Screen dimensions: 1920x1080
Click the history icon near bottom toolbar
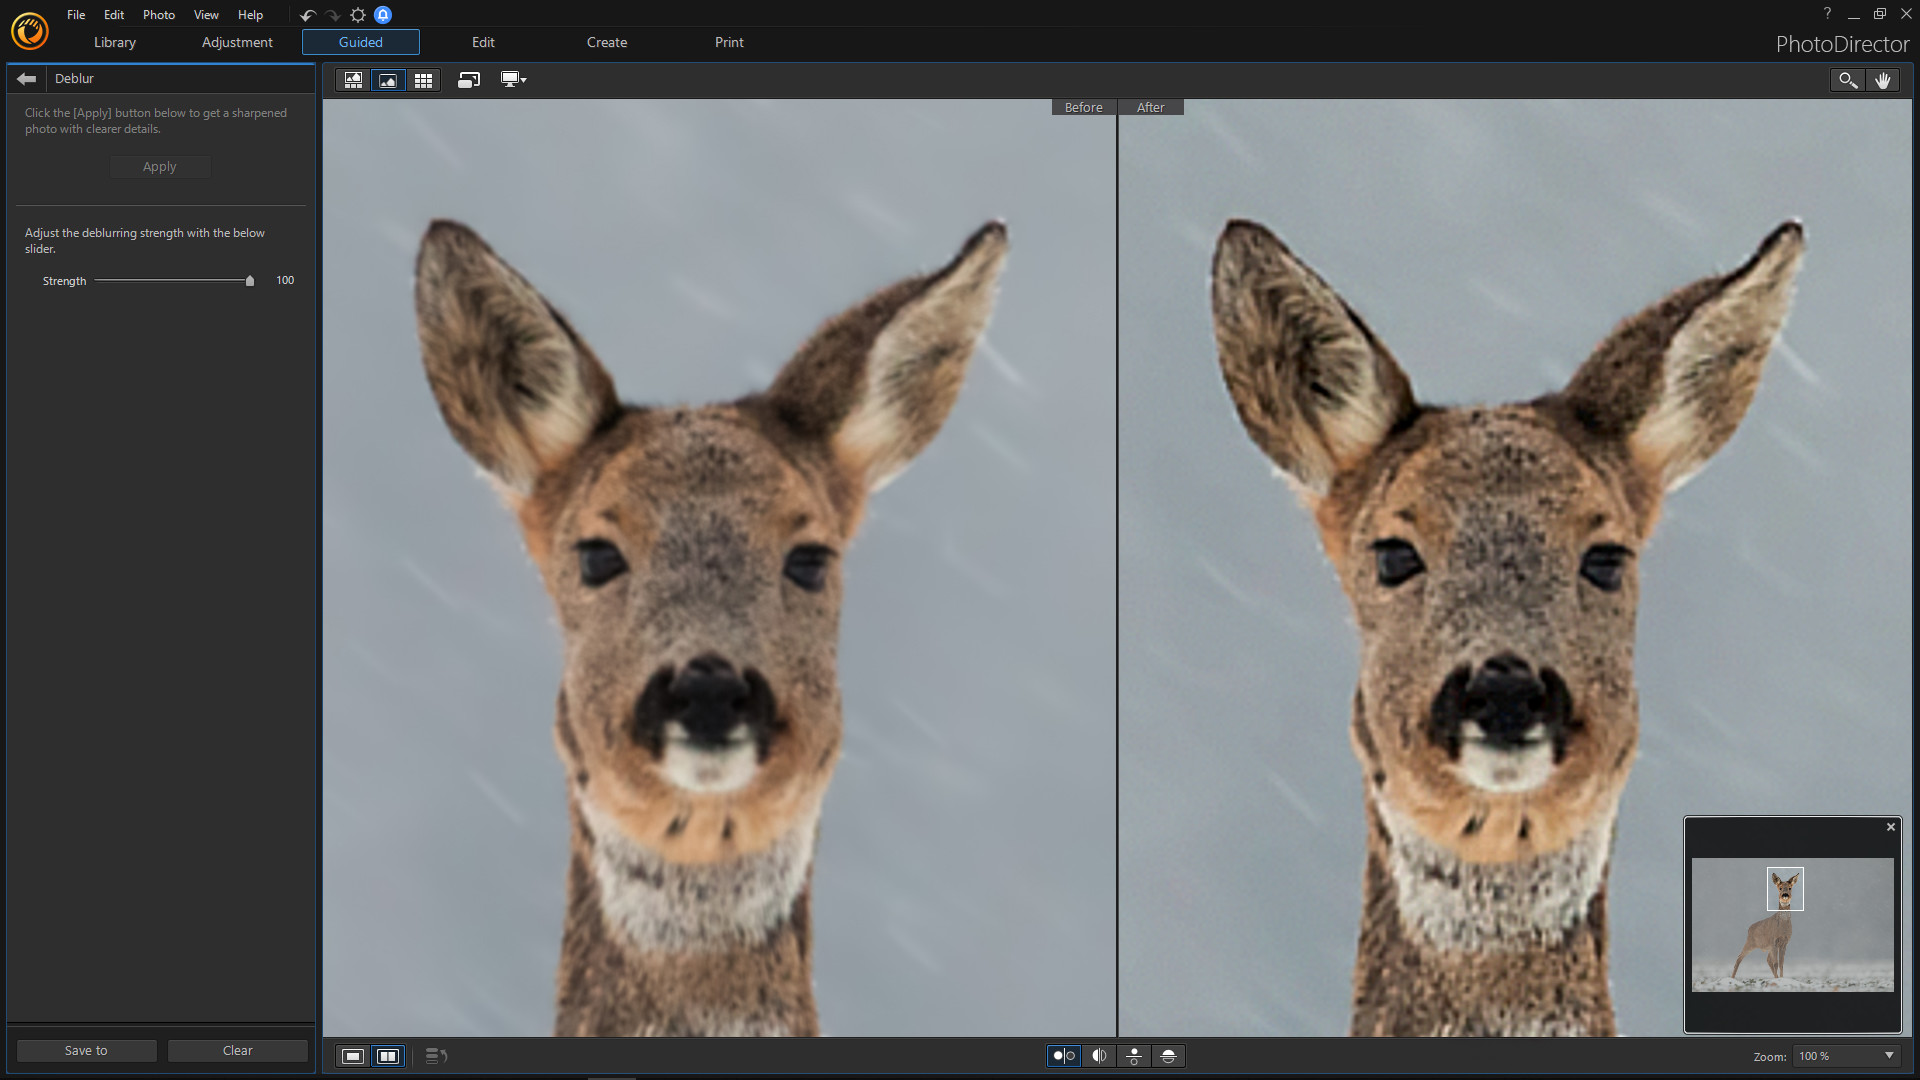pos(436,1056)
